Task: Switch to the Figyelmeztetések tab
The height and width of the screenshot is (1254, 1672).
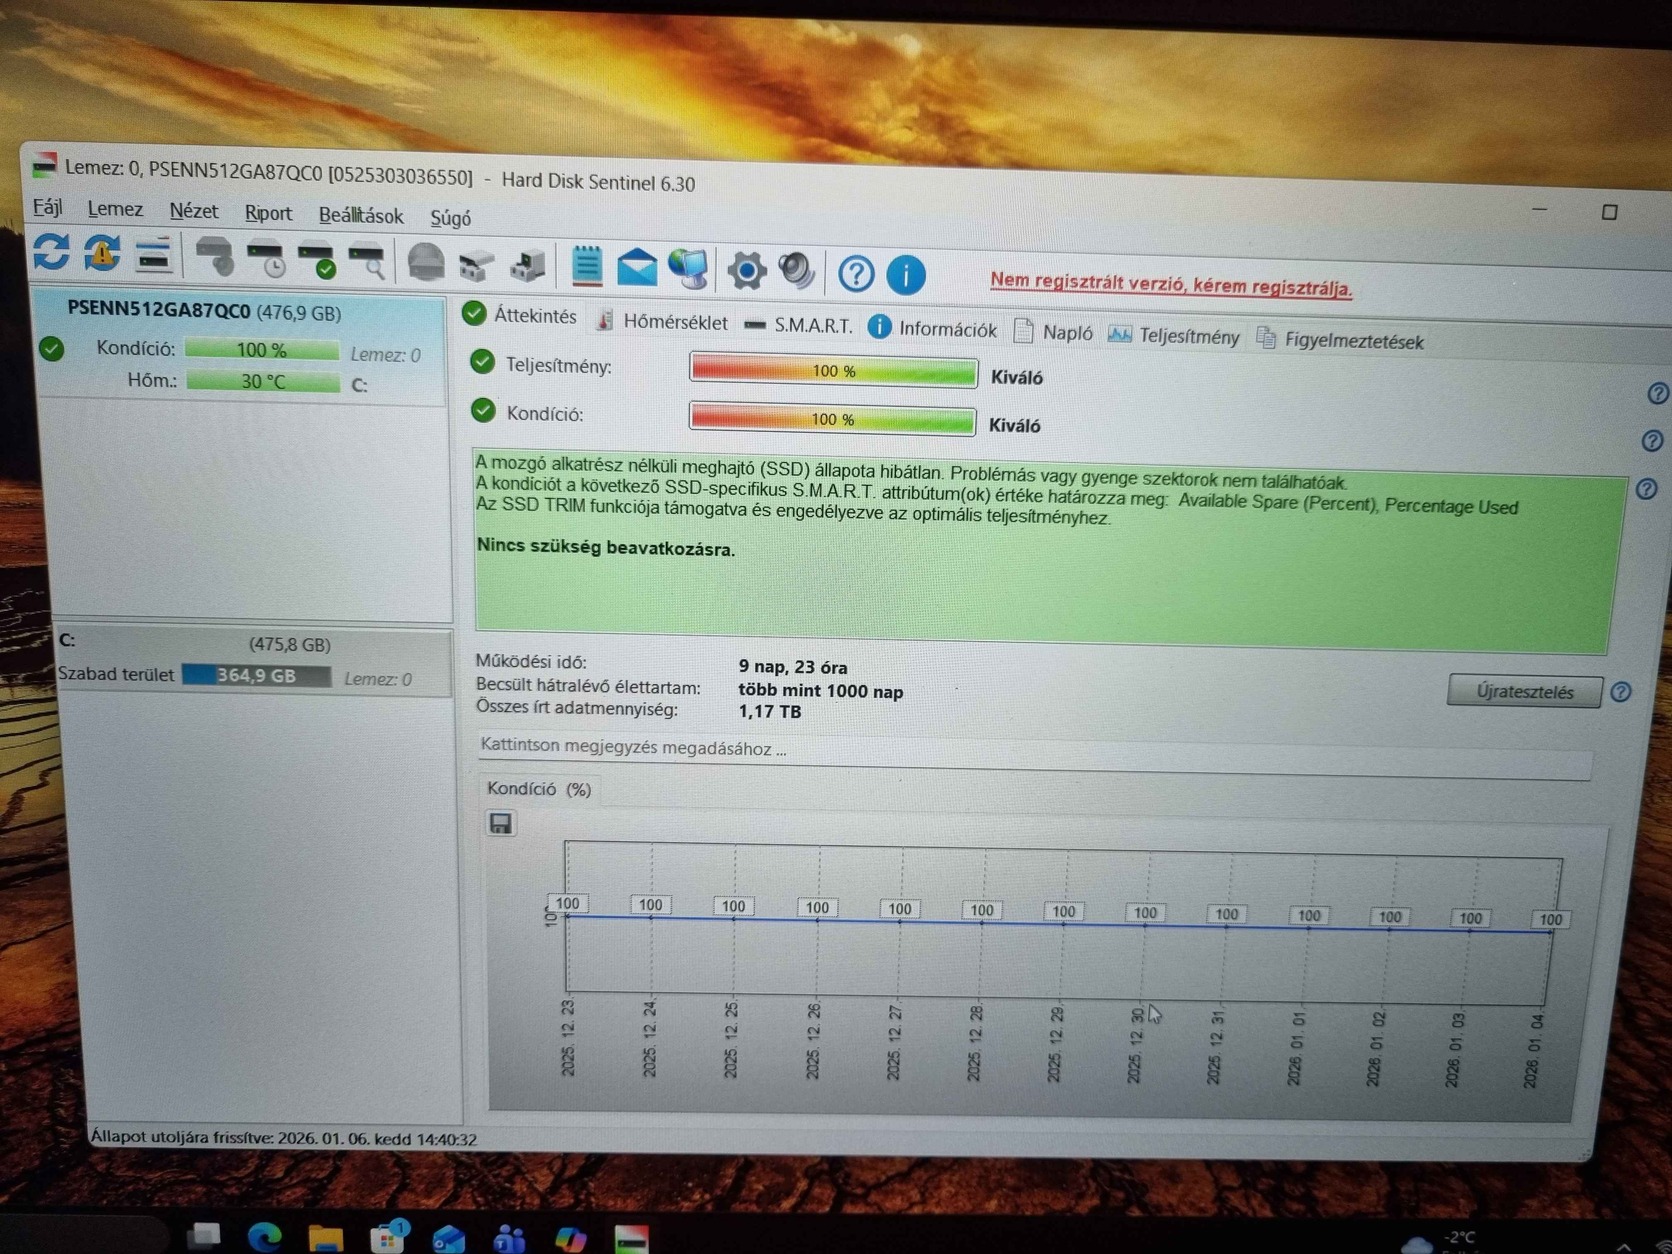Action: [1340, 340]
